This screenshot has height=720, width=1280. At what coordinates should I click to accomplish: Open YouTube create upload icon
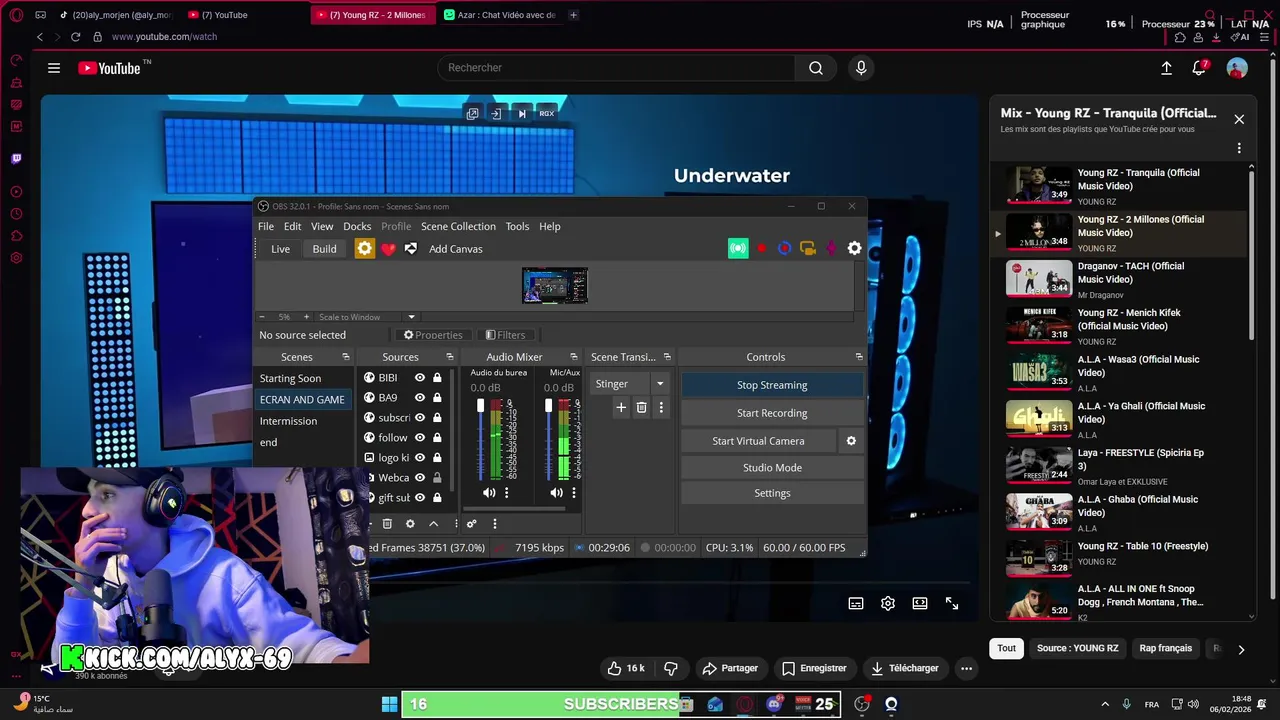[1166, 68]
